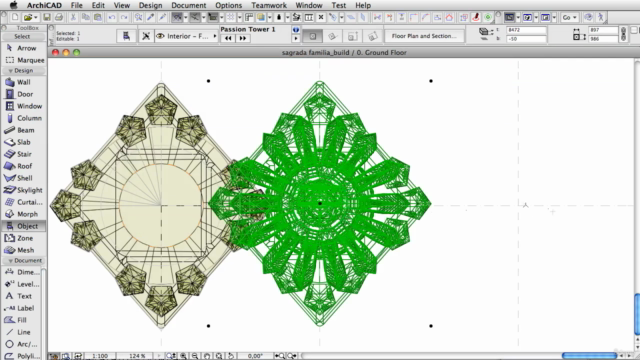Select the Arrow tool

(x=24, y=48)
